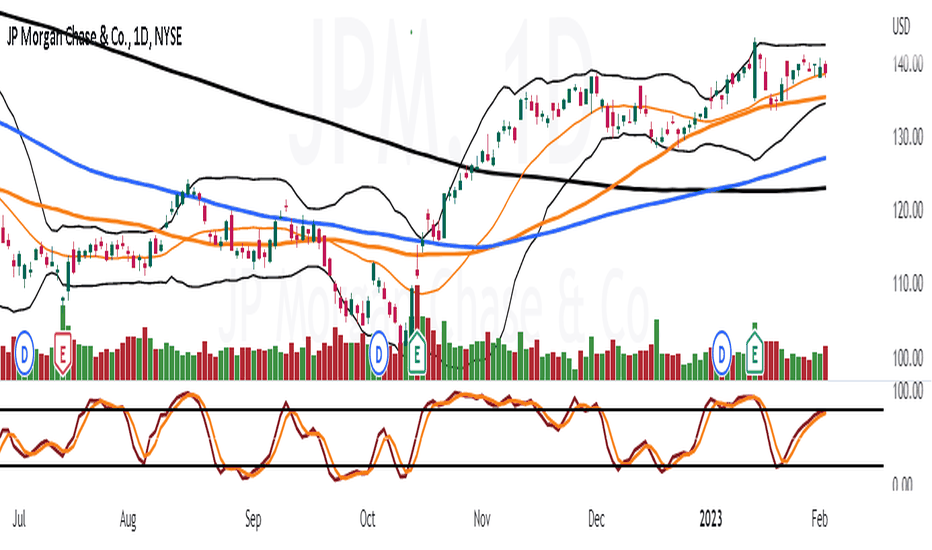Image resolution: width=932 pixels, height=550 pixels.
Task: Click the blue dividend marker in October
Action: tap(379, 355)
